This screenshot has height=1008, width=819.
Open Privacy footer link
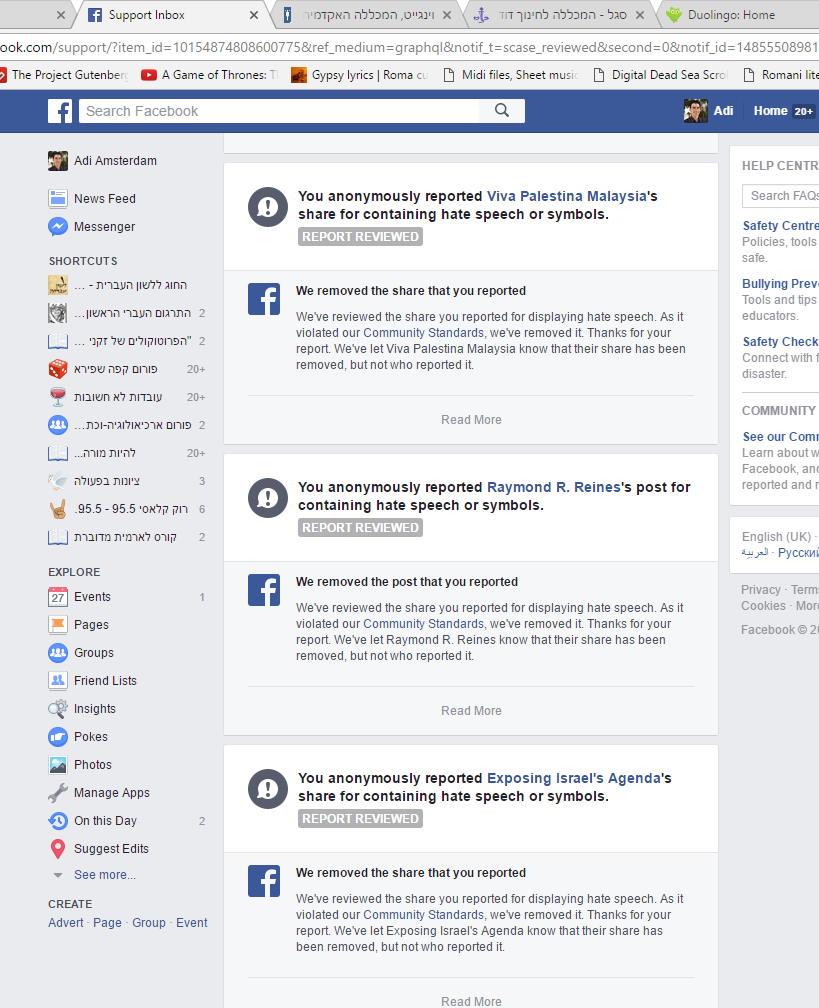click(760, 590)
